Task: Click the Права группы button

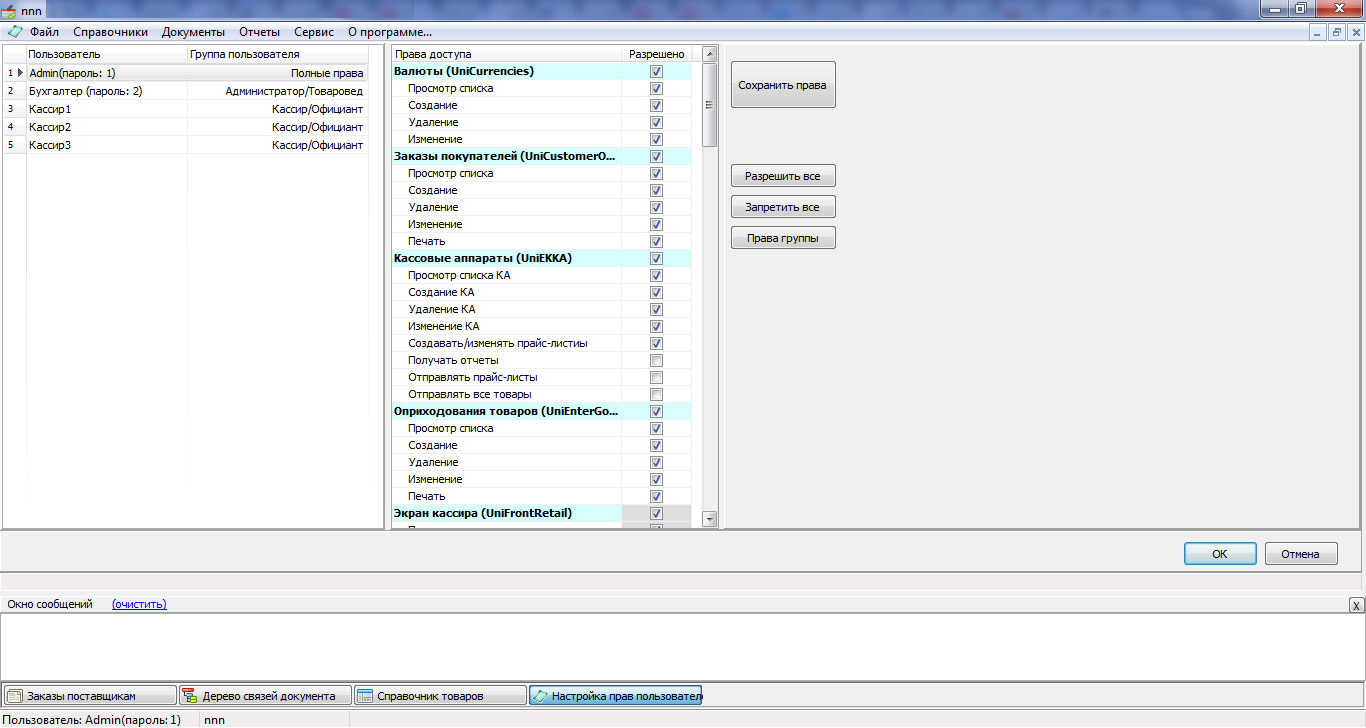Action: click(x=783, y=238)
